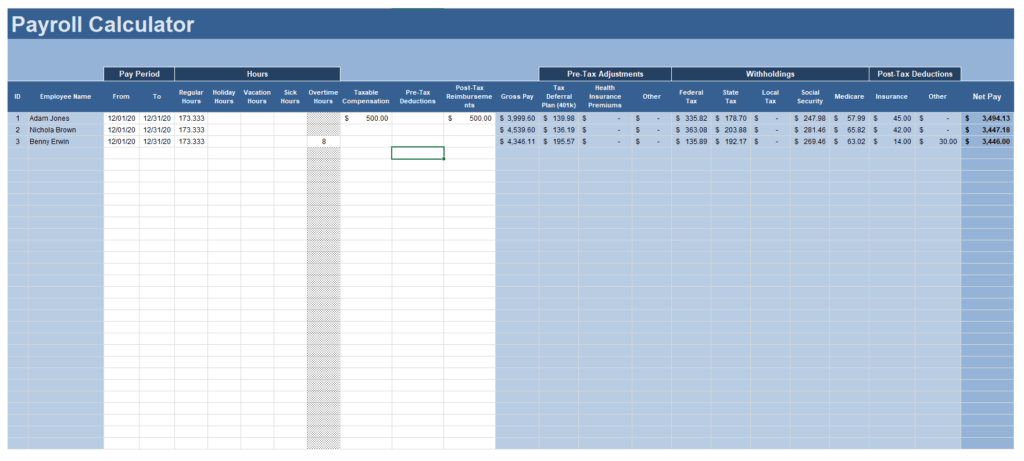Click the gross pay value 4,346.11
This screenshot has width=1024, height=461.
point(517,142)
